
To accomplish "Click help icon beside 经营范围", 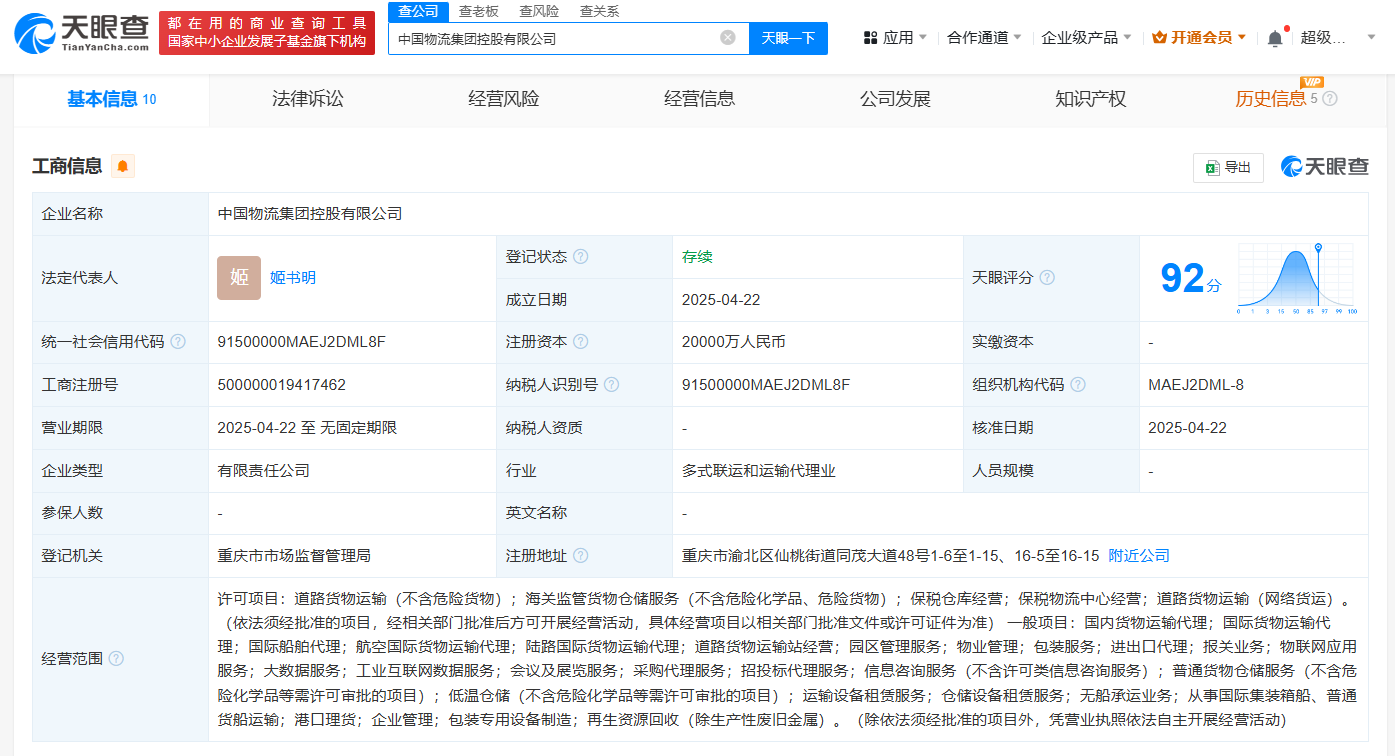I will (116, 658).
